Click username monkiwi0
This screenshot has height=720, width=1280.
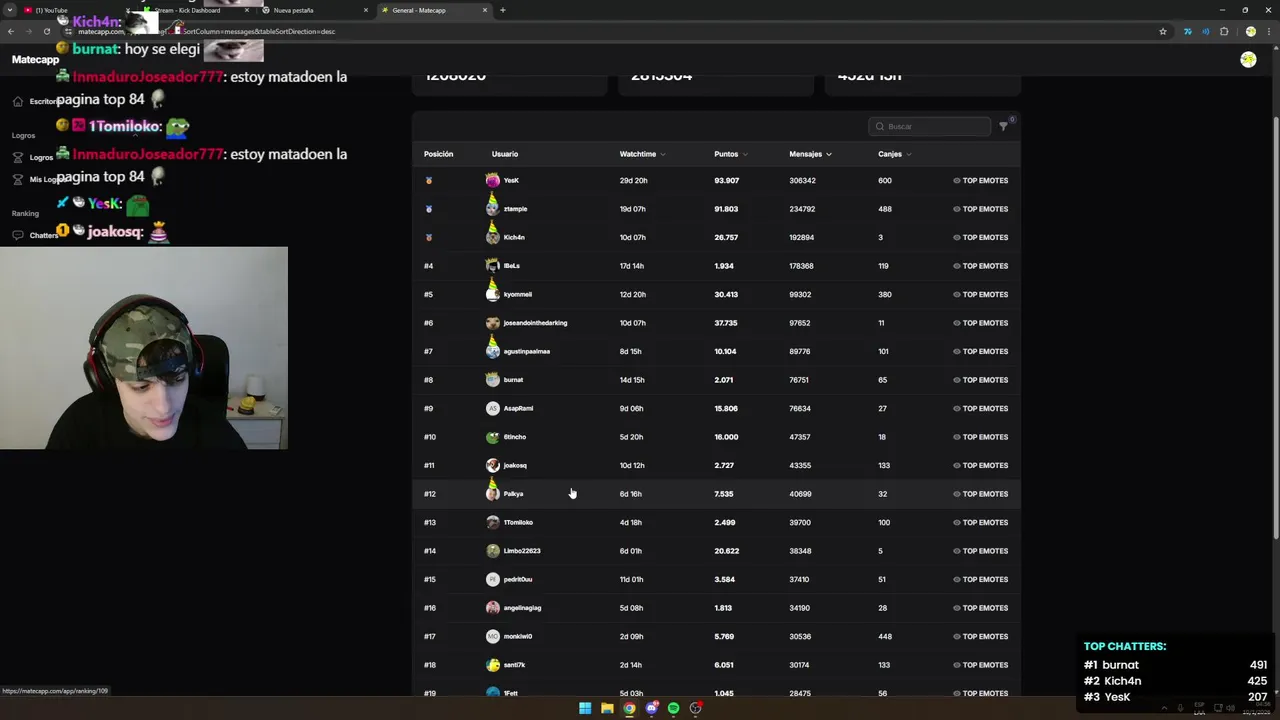pyautogui.click(x=518, y=636)
